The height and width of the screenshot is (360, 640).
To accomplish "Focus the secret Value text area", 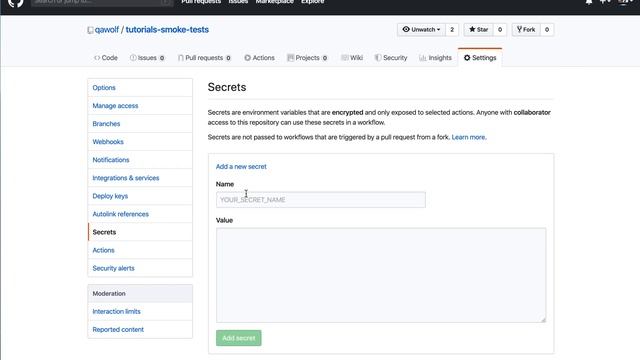I will [381, 275].
